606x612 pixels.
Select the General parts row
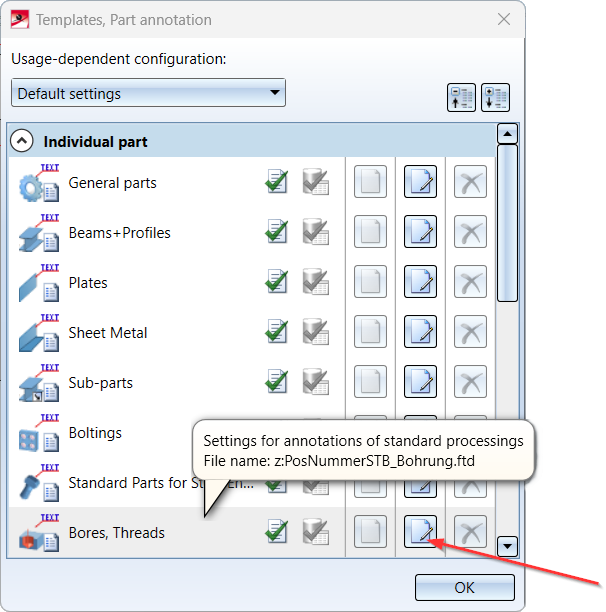[252, 182]
